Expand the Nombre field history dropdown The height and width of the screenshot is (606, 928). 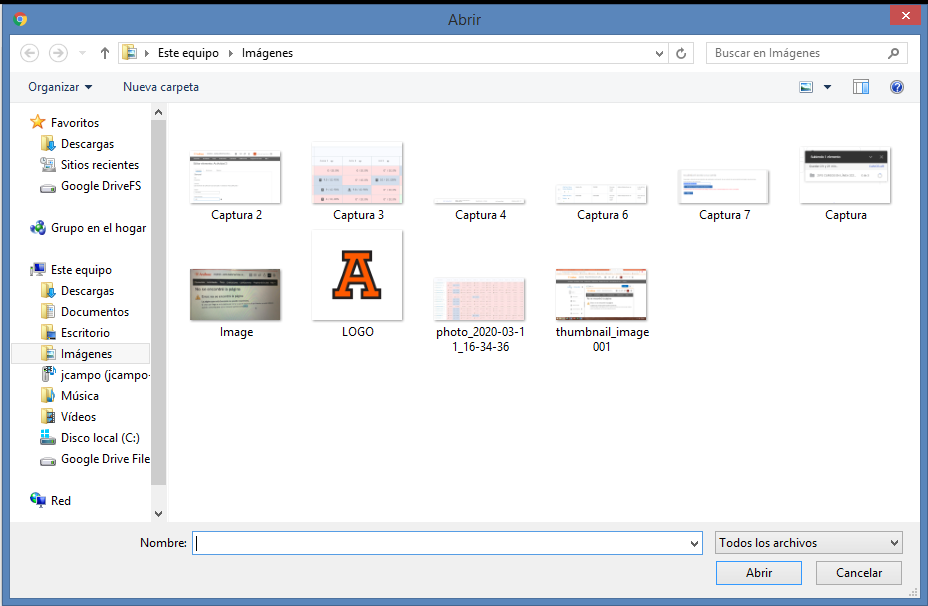pyautogui.click(x=695, y=543)
